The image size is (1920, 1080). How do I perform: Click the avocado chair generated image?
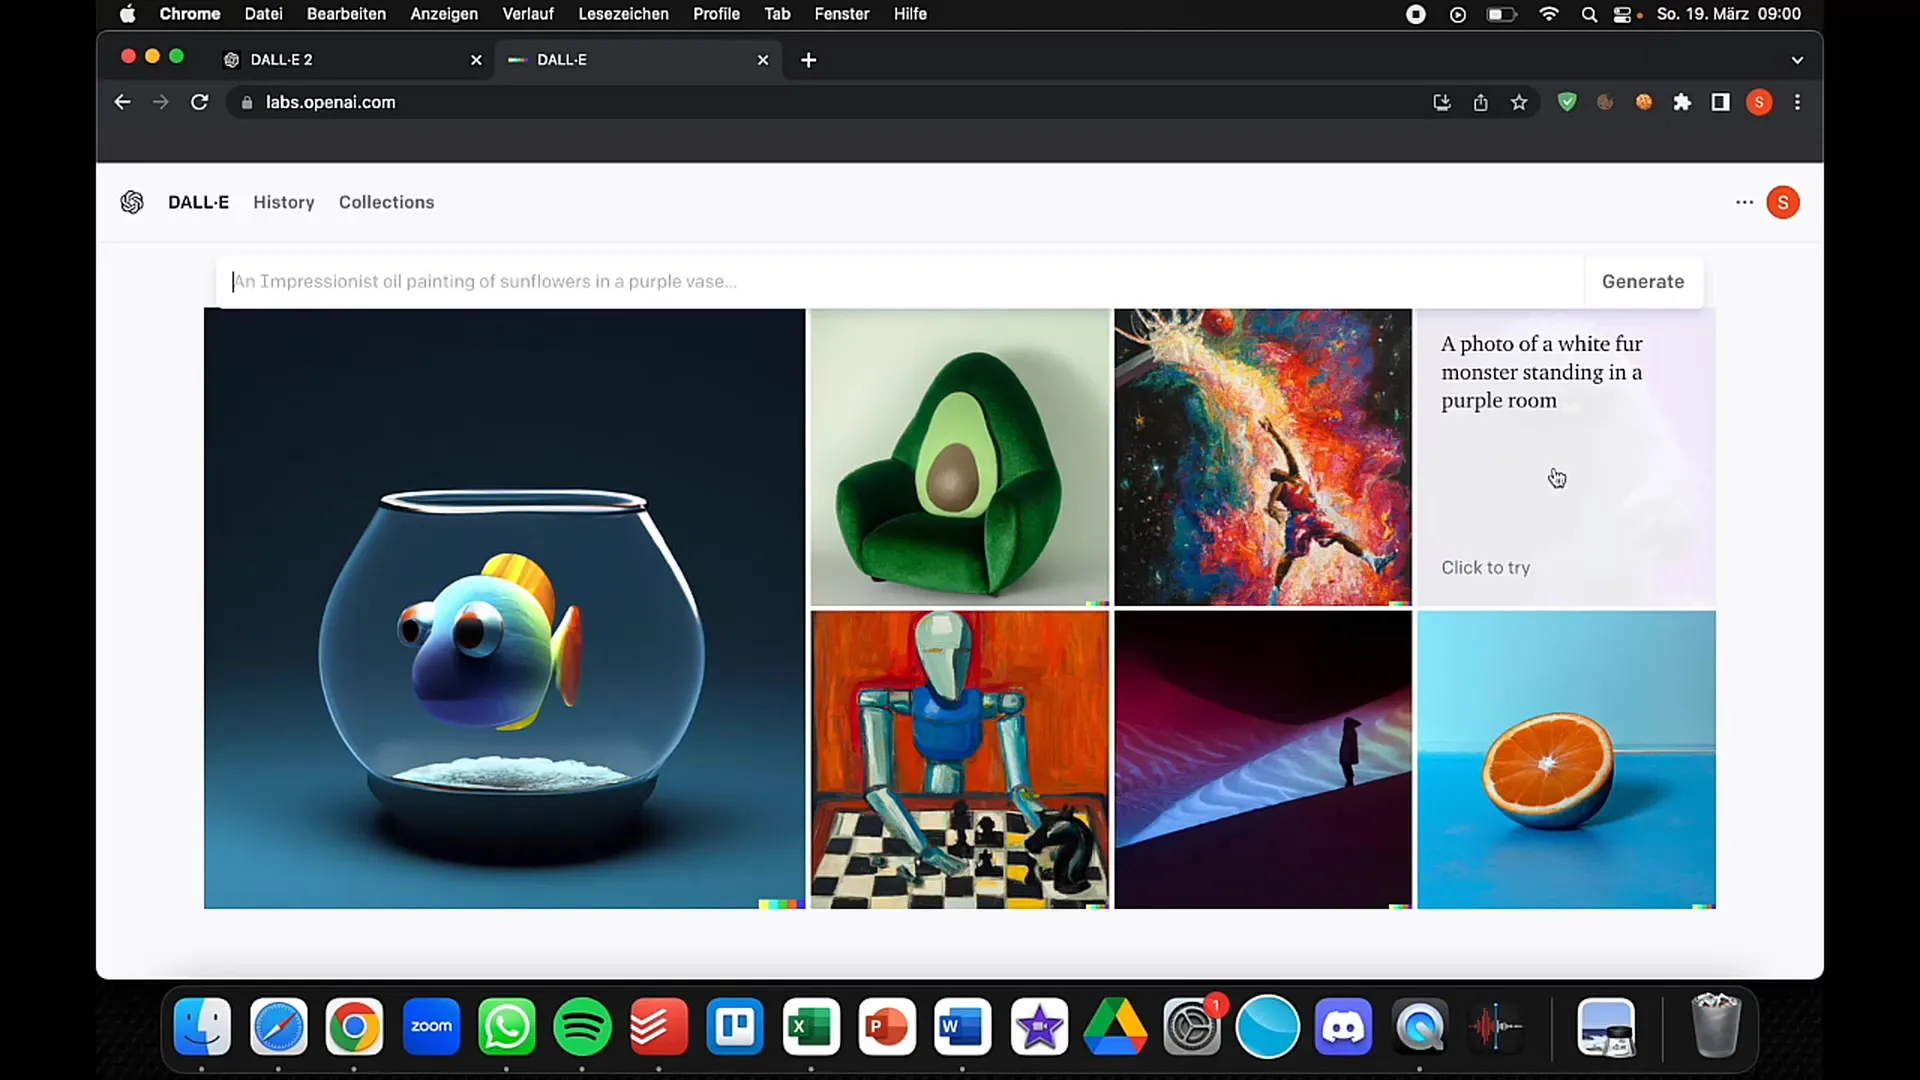961,456
